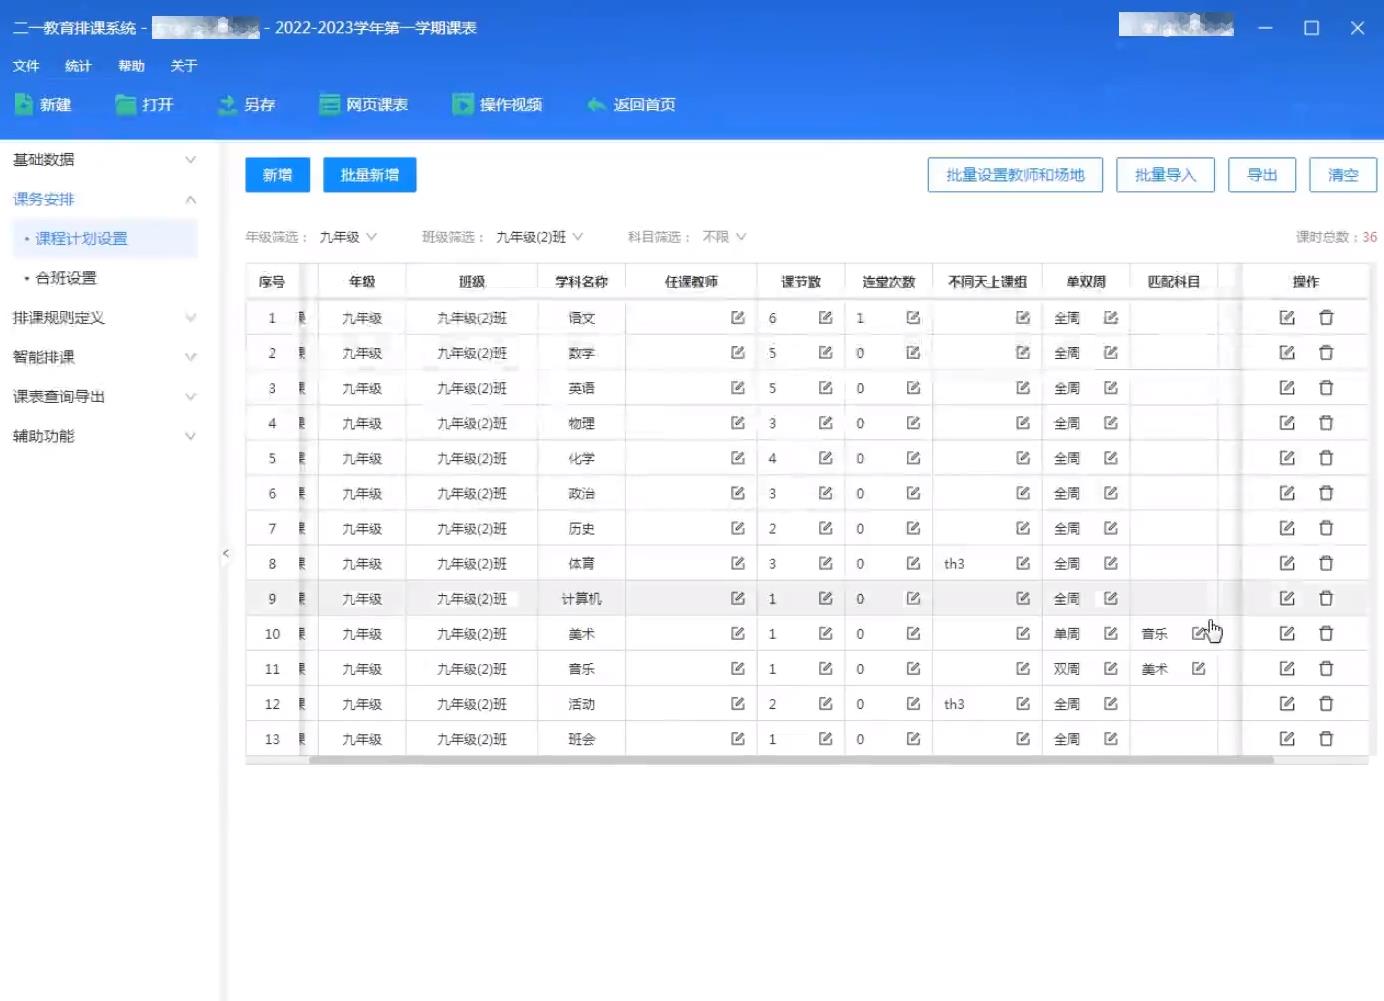The width and height of the screenshot is (1384, 1001).
Task: Click the operation edit icon for row 1
Action: pyautogui.click(x=1287, y=318)
